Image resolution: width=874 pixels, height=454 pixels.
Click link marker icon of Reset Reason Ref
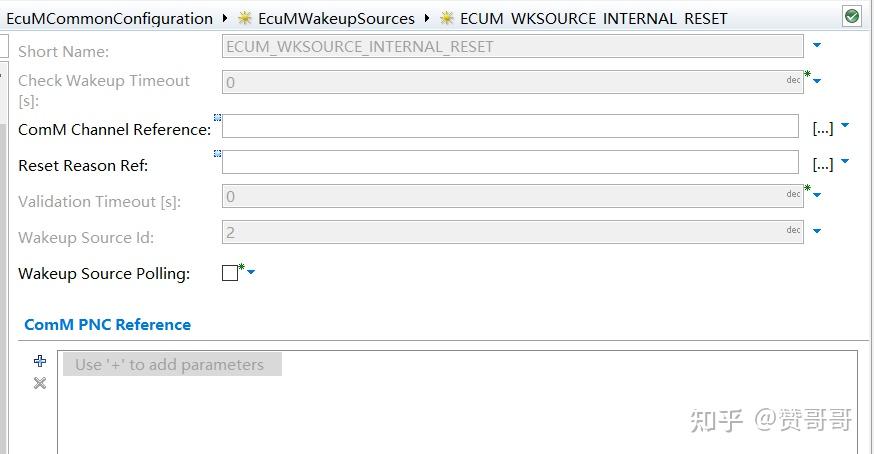click(x=217, y=154)
